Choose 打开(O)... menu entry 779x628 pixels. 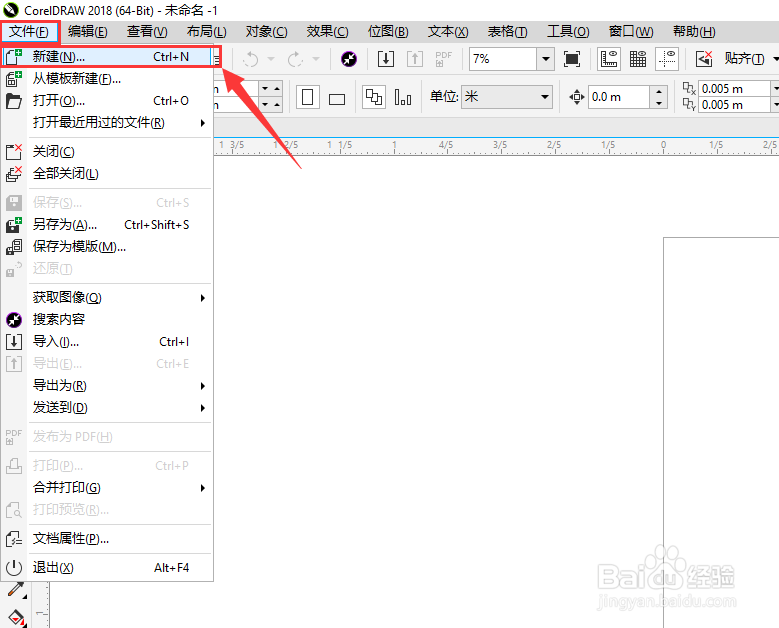(108, 100)
